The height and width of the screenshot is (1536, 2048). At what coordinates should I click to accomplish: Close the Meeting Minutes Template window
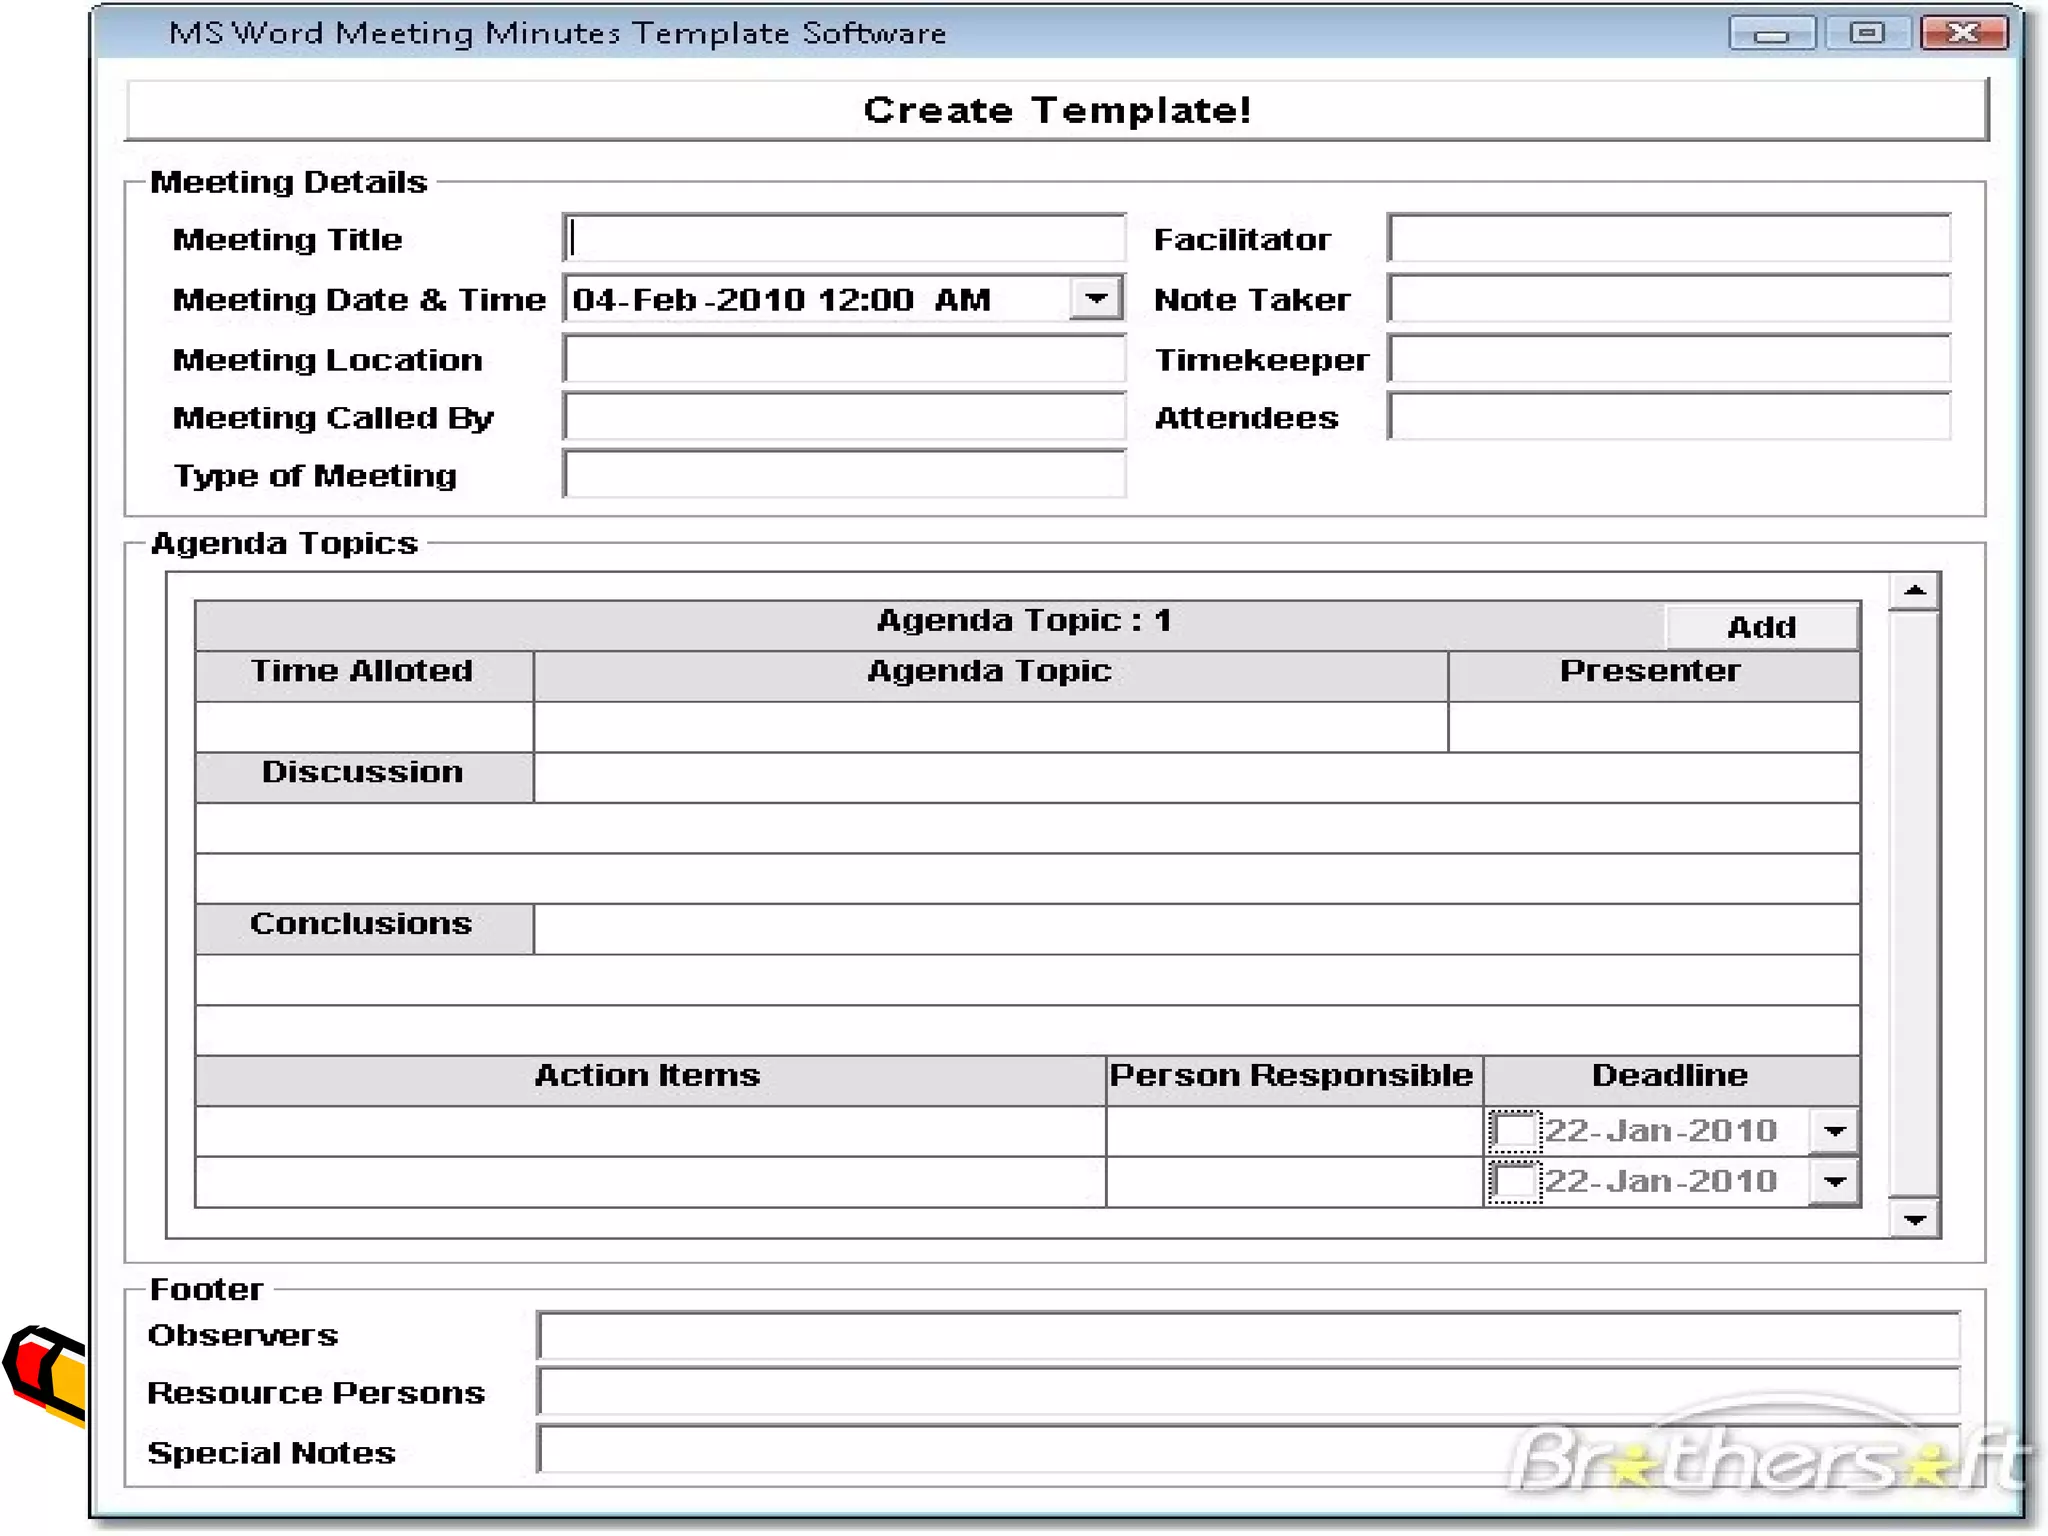1963,34
